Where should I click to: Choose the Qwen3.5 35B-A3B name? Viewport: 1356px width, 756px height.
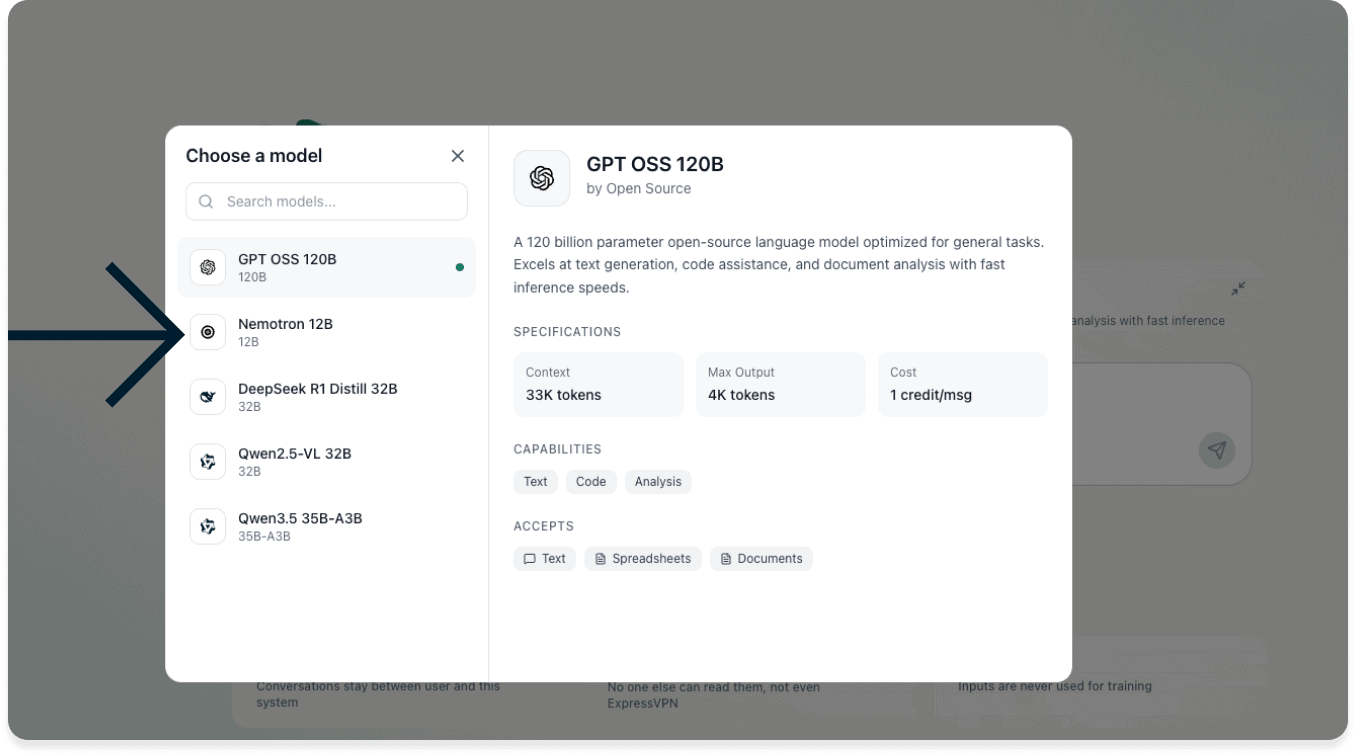pos(300,519)
